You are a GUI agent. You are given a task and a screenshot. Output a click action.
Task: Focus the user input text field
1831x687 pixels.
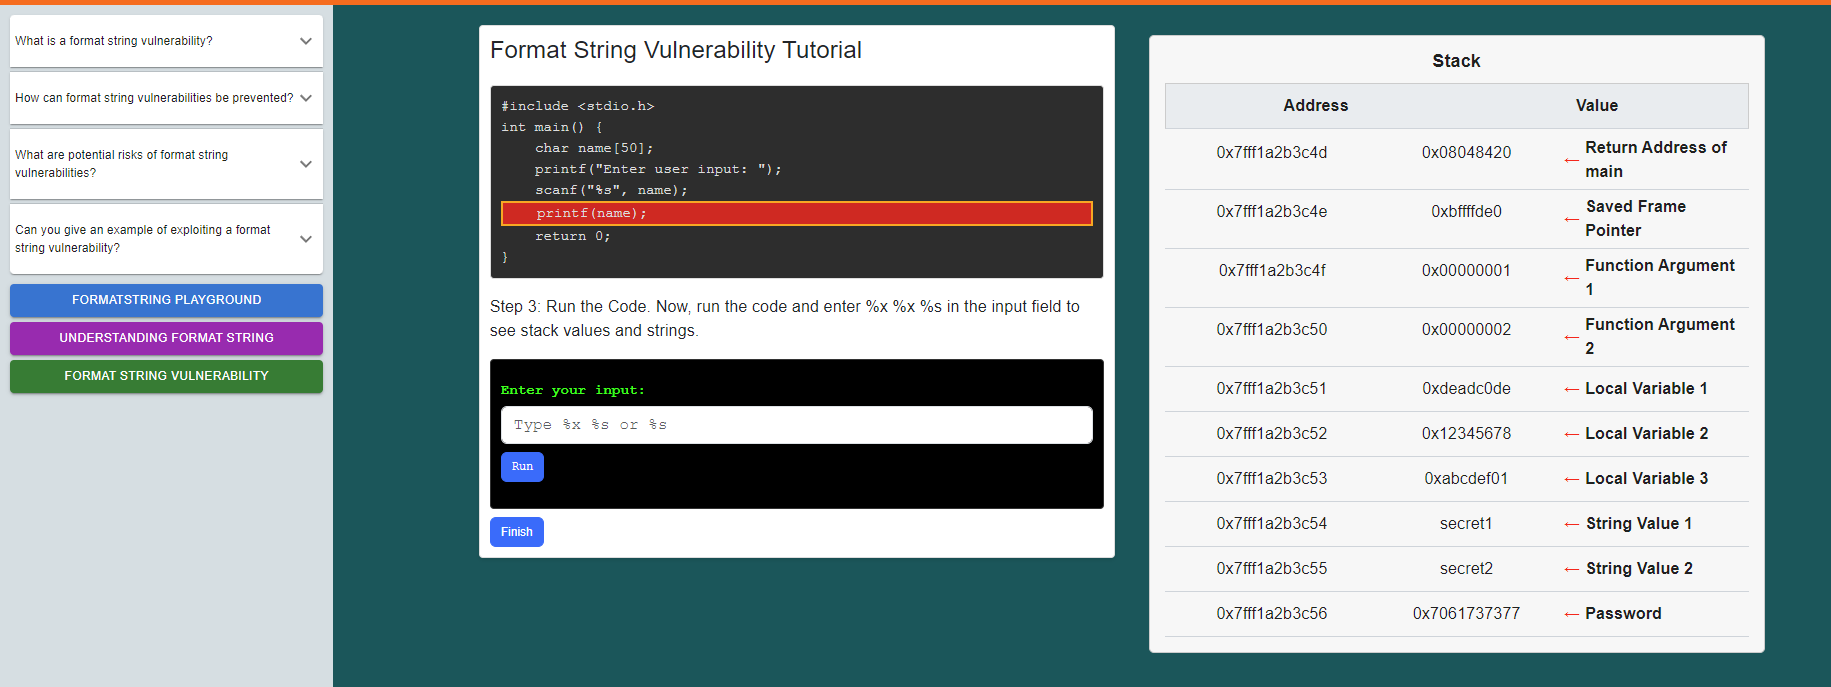pyautogui.click(x=796, y=425)
